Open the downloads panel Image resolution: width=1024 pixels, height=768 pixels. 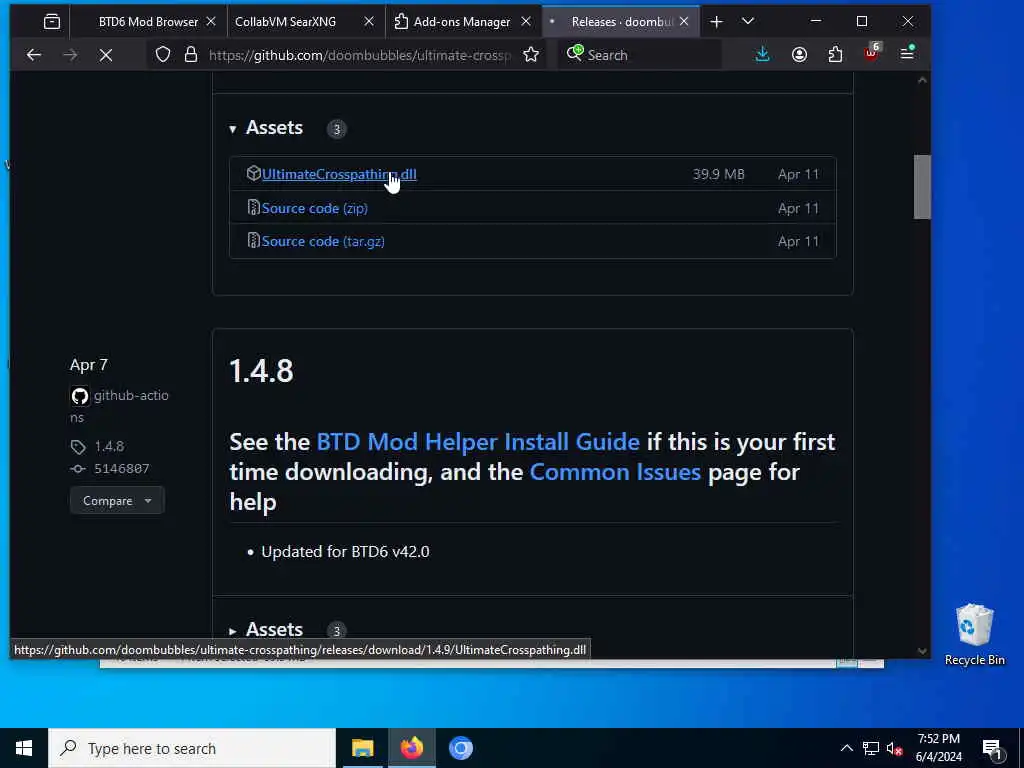pos(762,55)
